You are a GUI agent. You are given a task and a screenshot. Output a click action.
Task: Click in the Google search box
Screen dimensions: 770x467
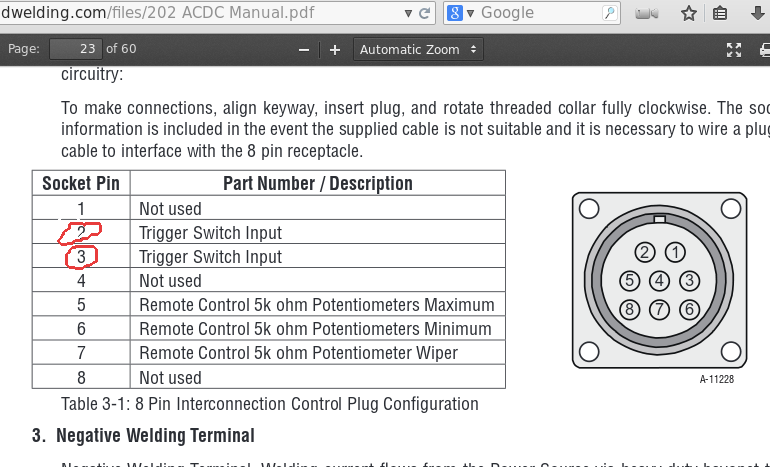(540, 14)
